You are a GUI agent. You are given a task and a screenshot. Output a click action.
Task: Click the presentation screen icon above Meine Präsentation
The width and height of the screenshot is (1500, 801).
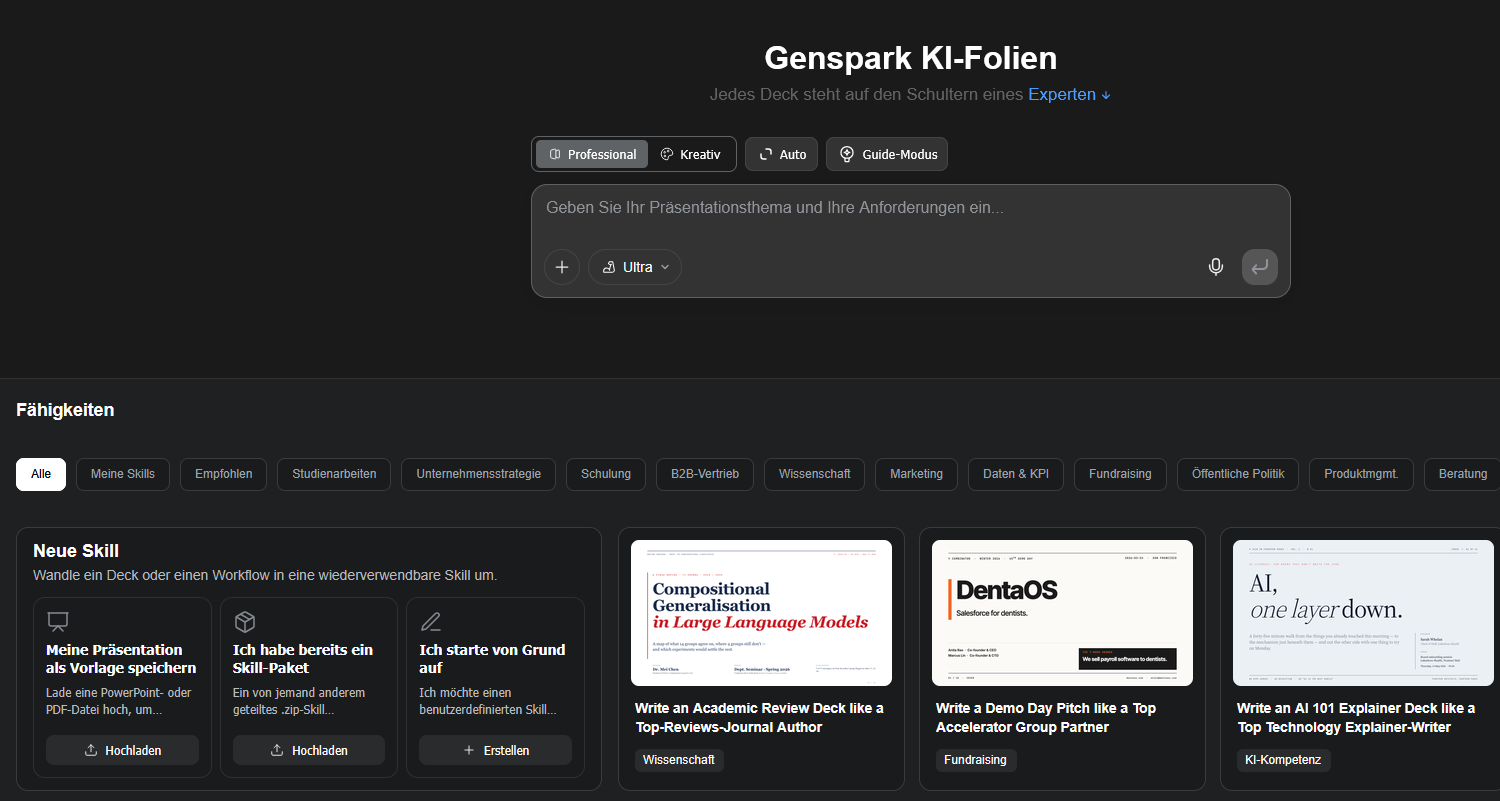coord(58,622)
